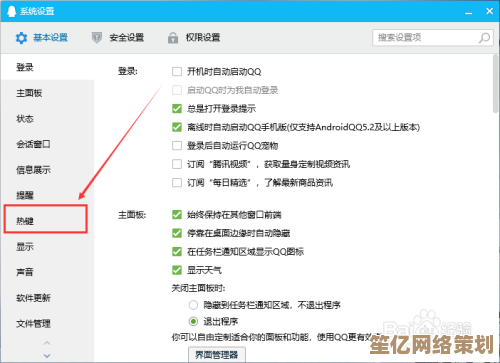Click the 登录: section label
This screenshot has width=500, height=363.
coord(128,71)
